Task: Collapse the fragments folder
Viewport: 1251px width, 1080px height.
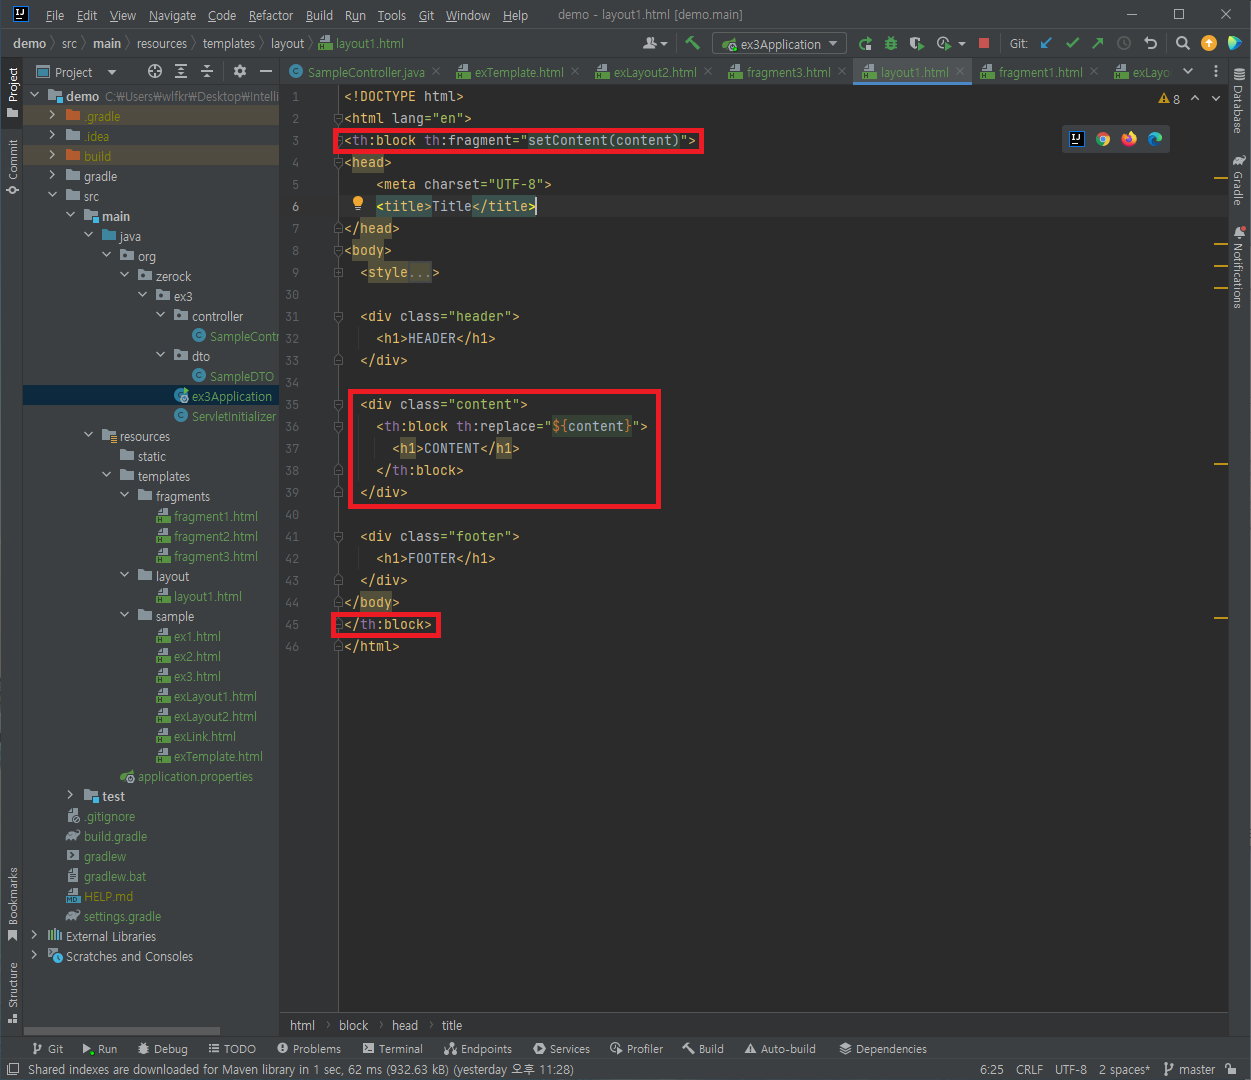Action: (x=124, y=496)
